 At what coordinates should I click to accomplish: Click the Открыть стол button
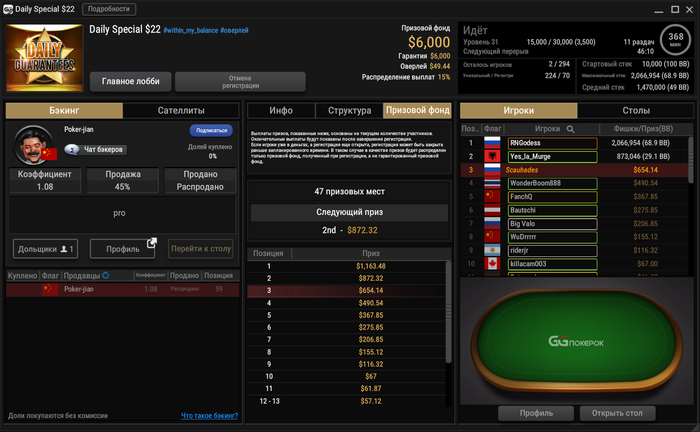(617, 413)
